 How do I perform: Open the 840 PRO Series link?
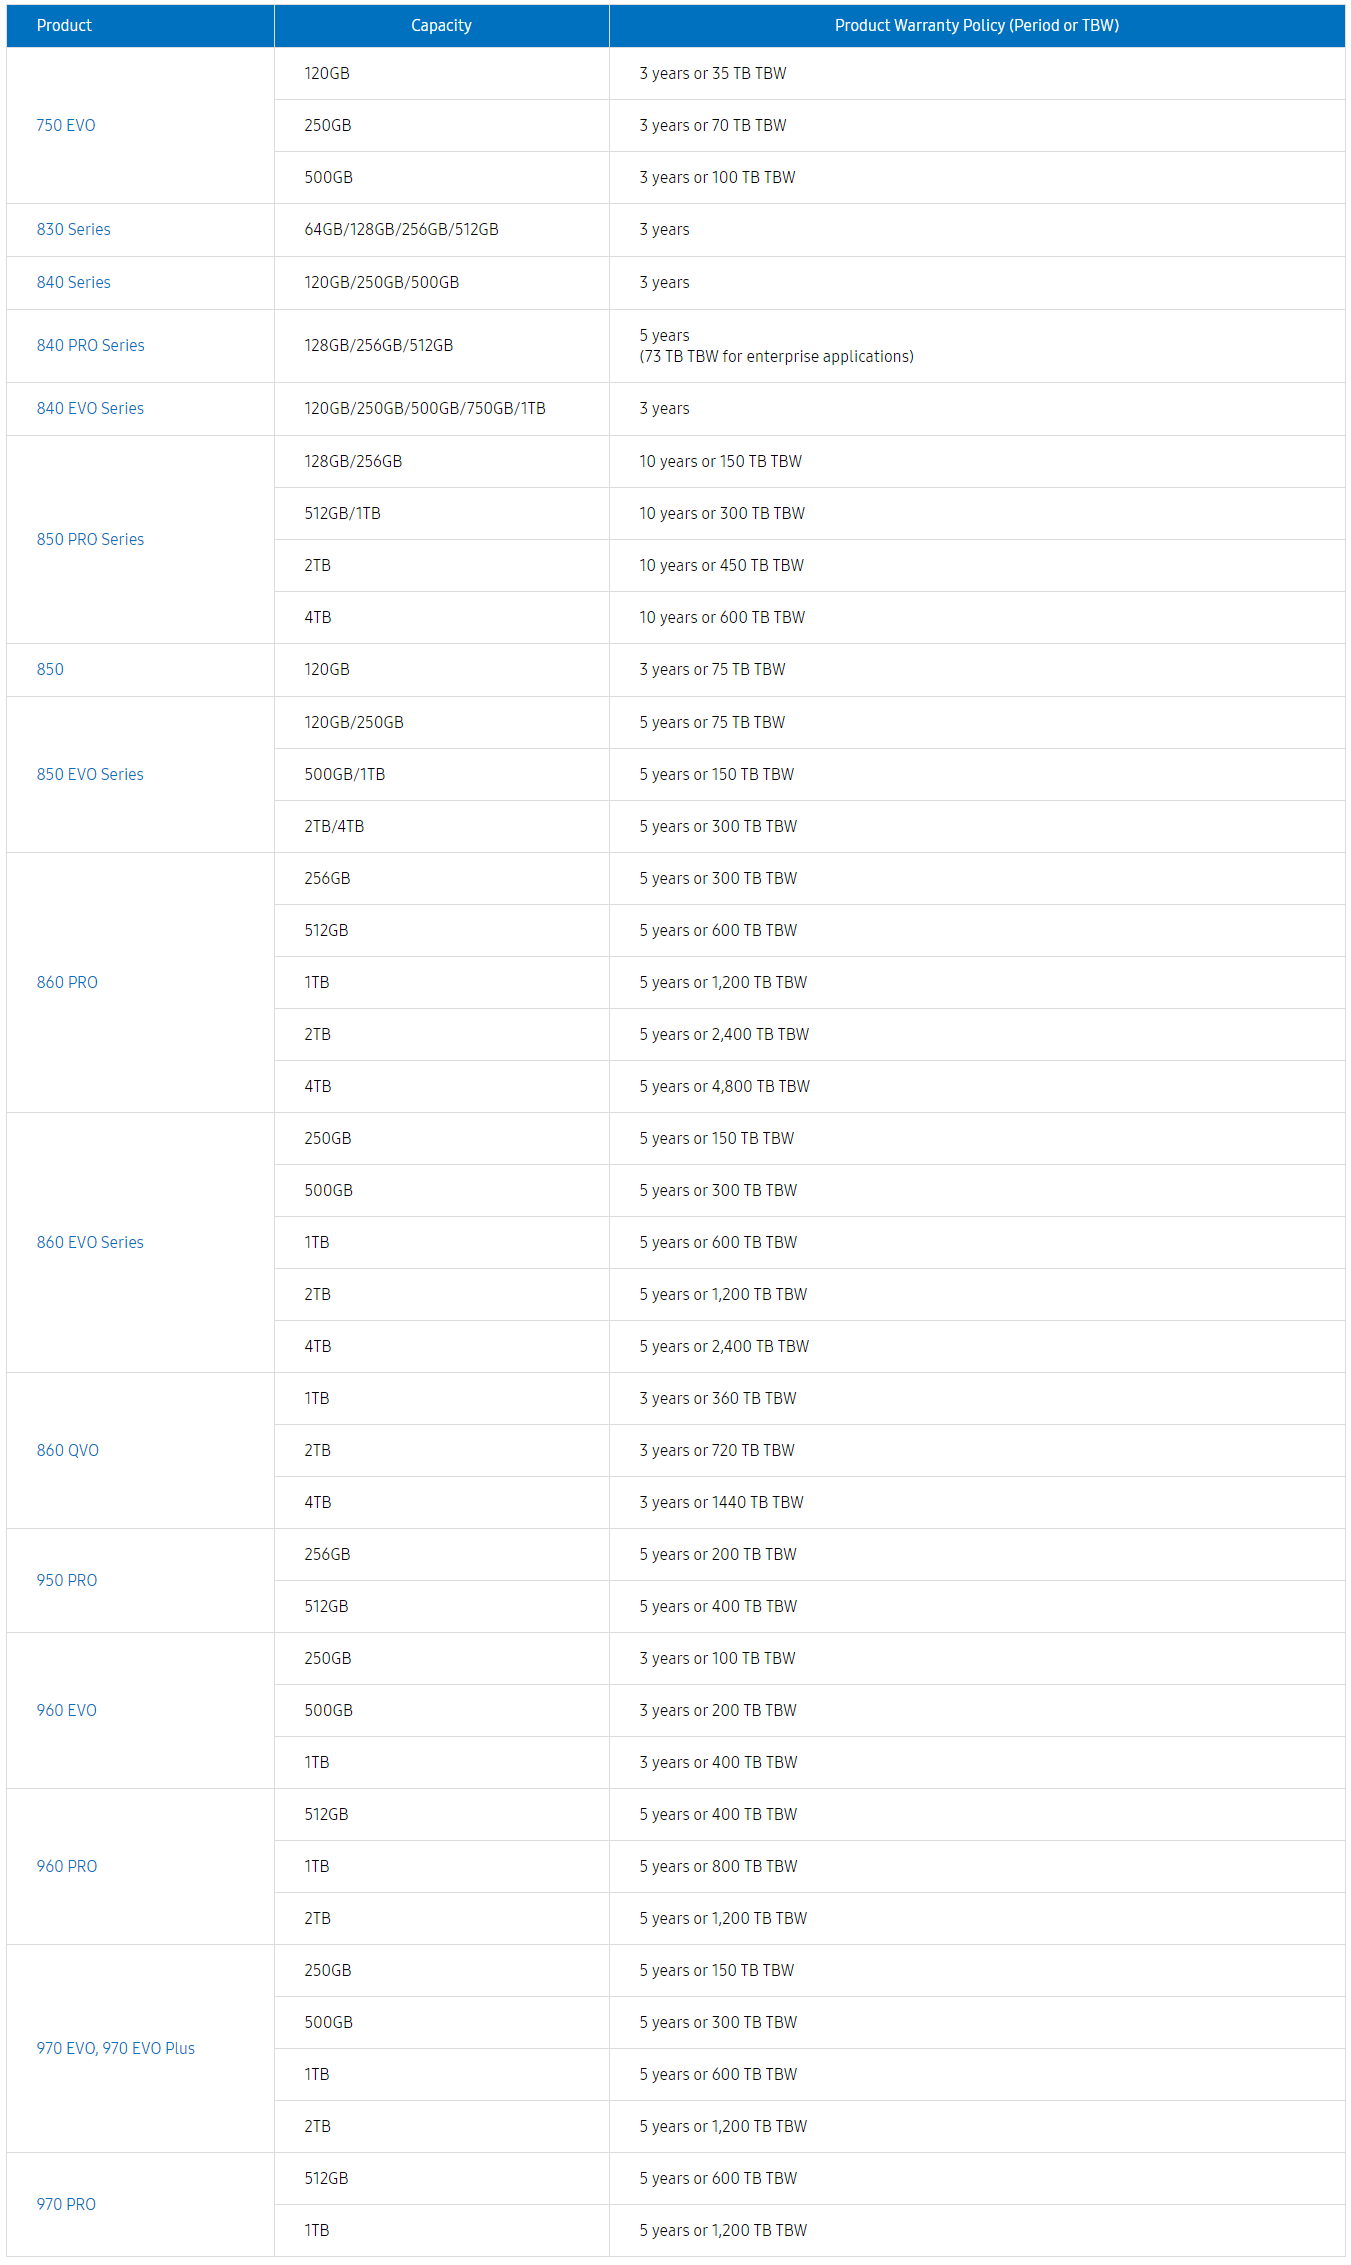90,345
